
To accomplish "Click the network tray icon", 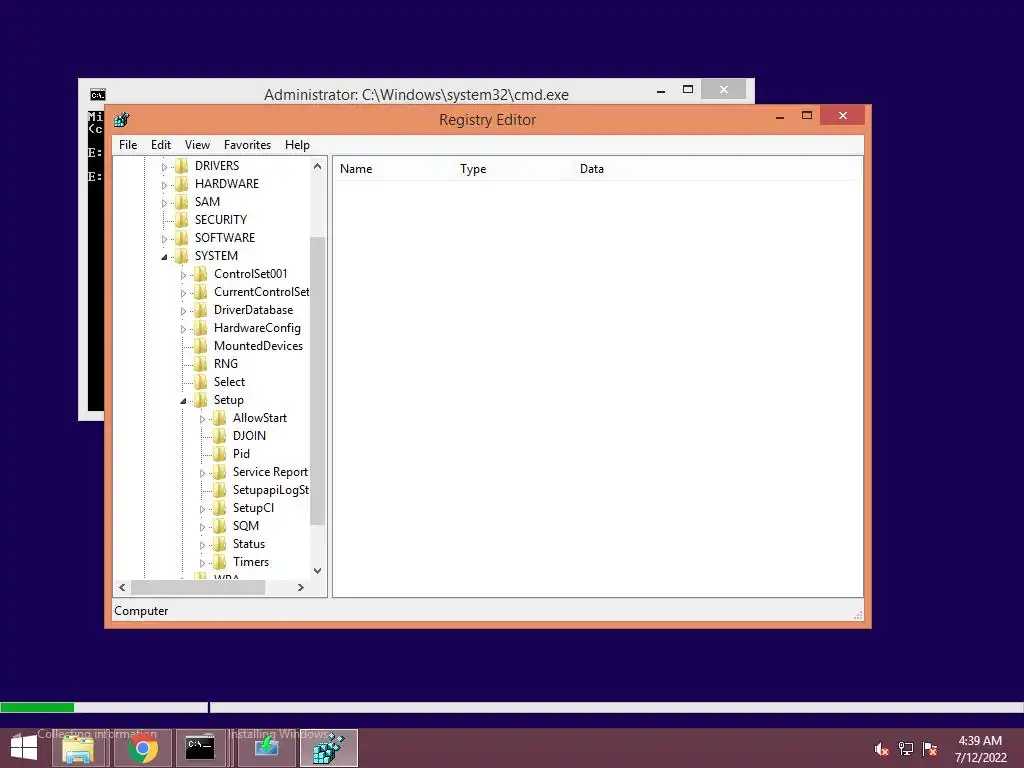I will click(906, 749).
